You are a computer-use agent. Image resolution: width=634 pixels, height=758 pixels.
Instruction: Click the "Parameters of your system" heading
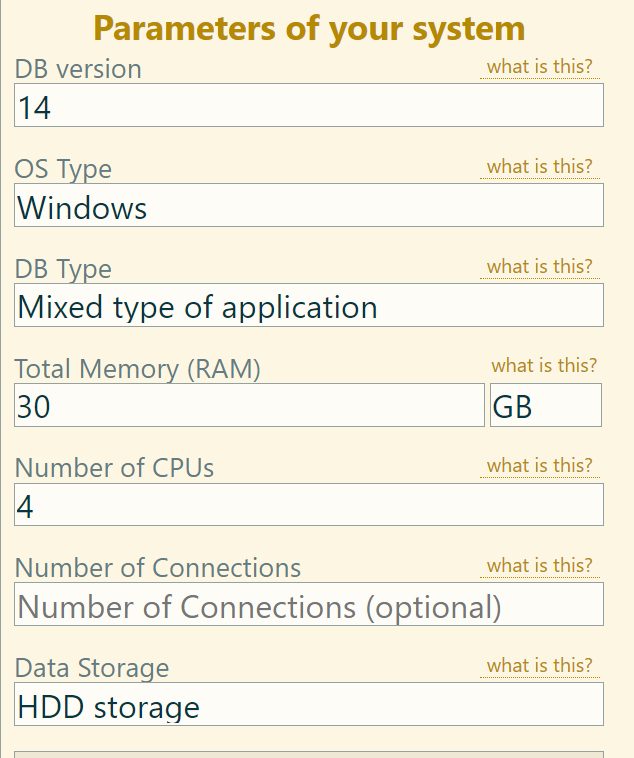pyautogui.click(x=309, y=28)
